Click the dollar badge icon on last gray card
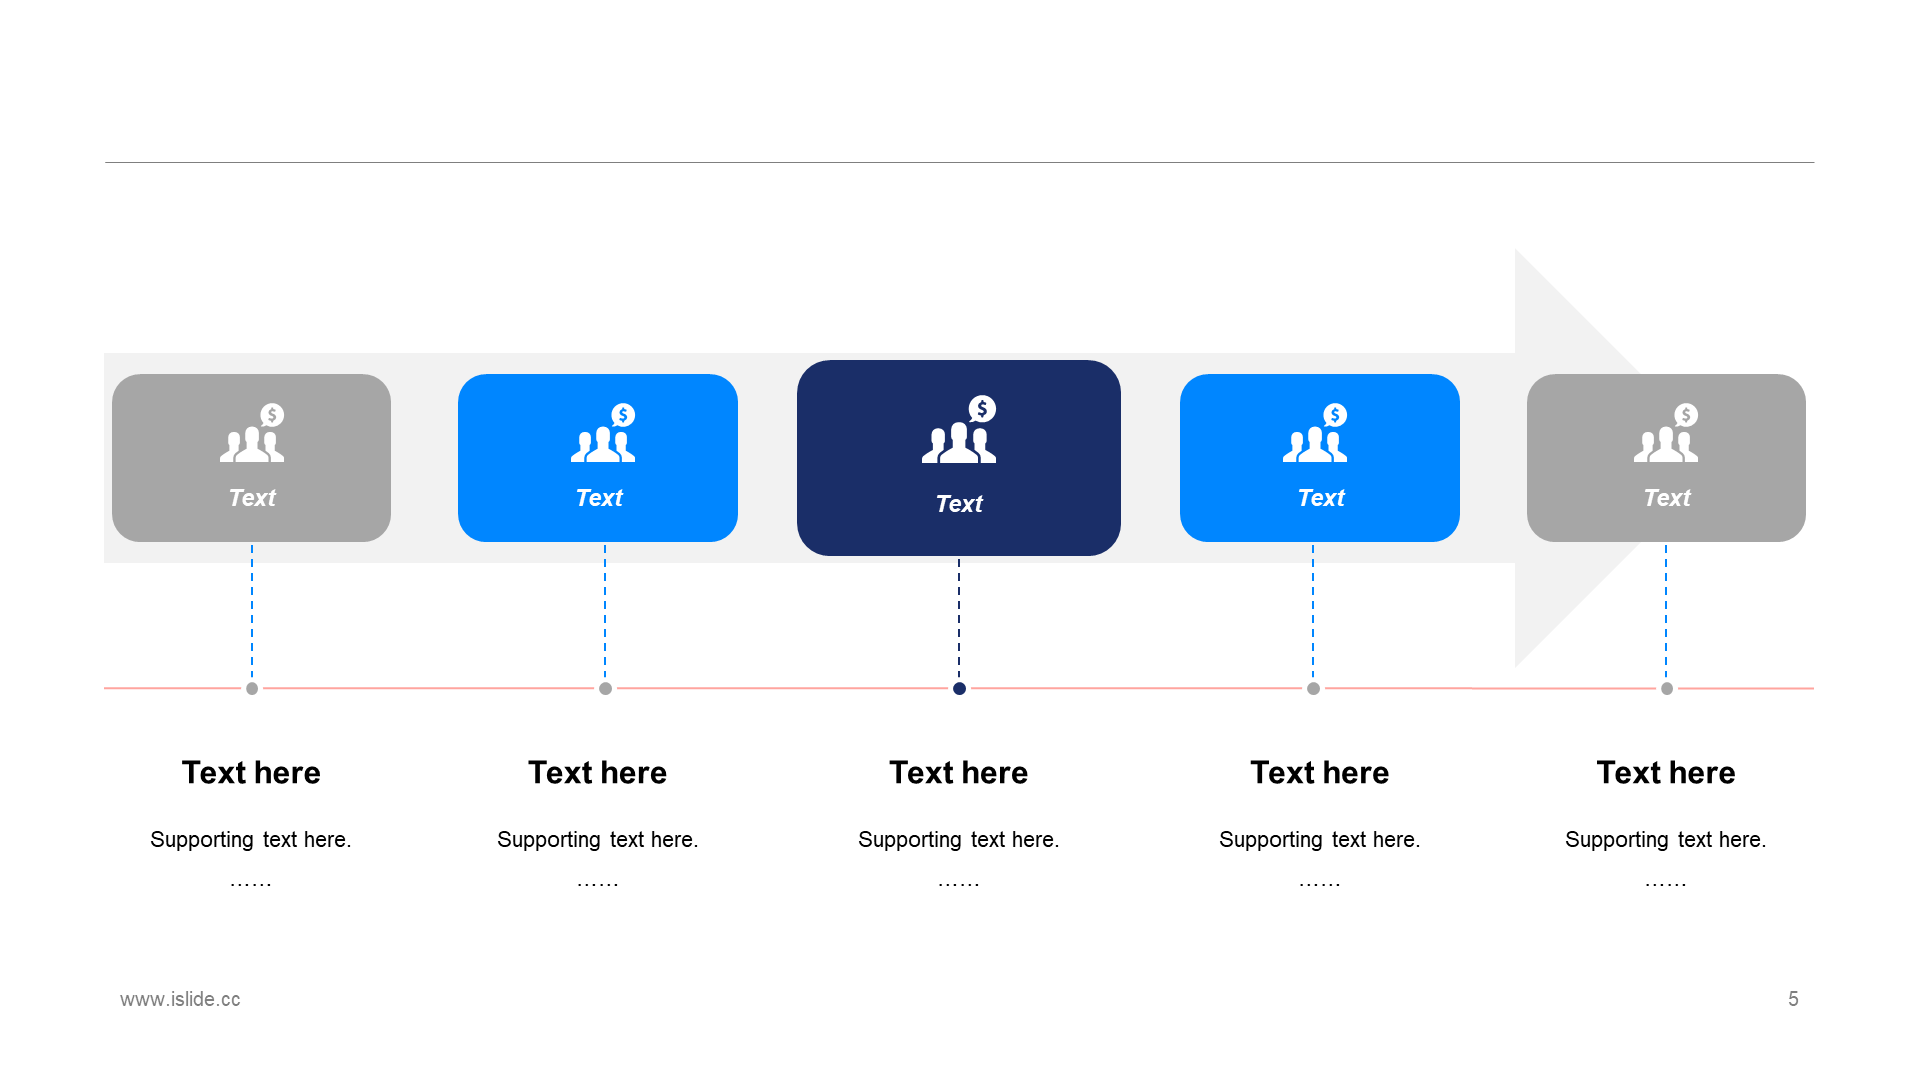Viewport: 1920px width, 1080px height. pos(1688,414)
